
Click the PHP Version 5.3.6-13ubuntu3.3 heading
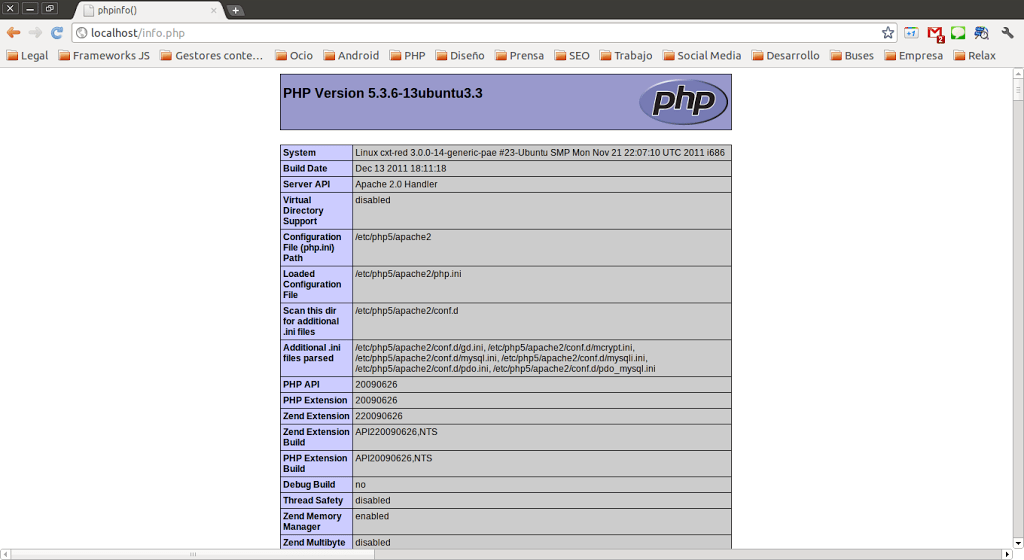pyautogui.click(x=383, y=93)
